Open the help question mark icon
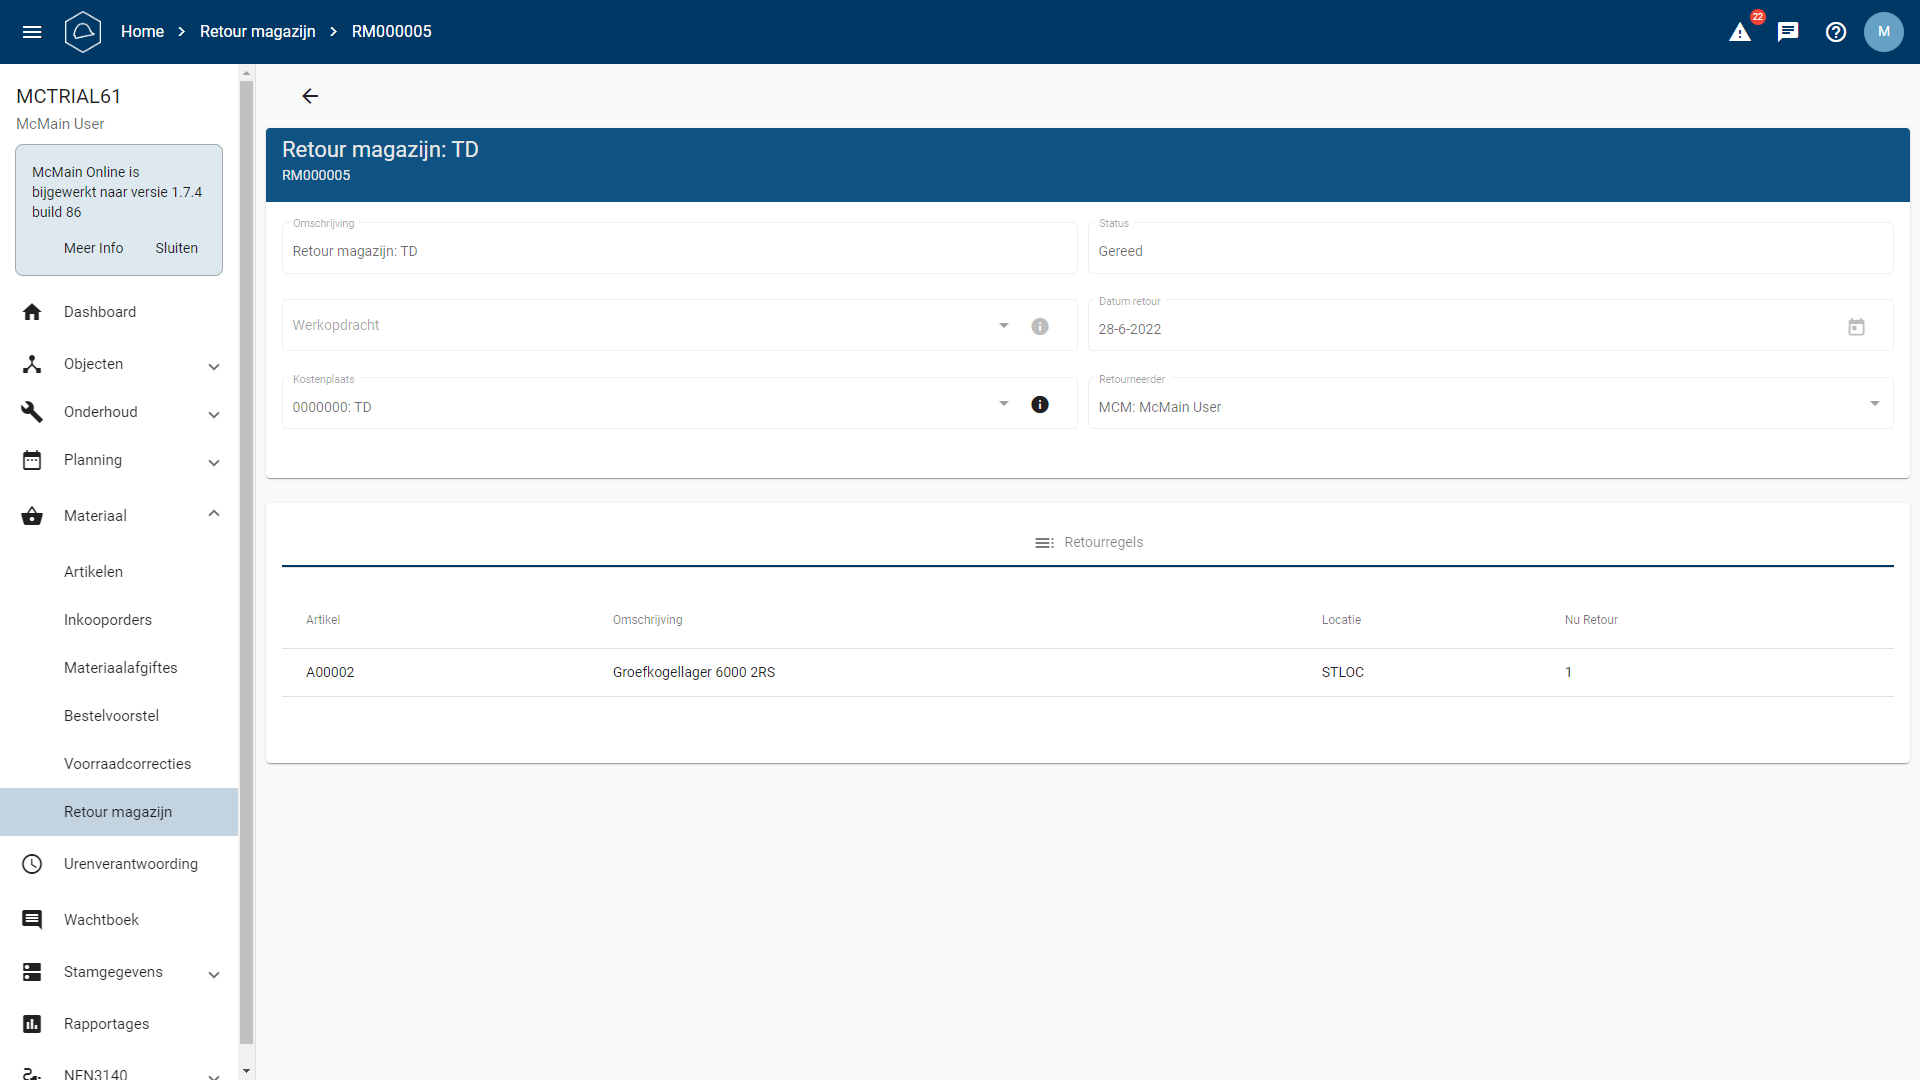 coord(1836,32)
